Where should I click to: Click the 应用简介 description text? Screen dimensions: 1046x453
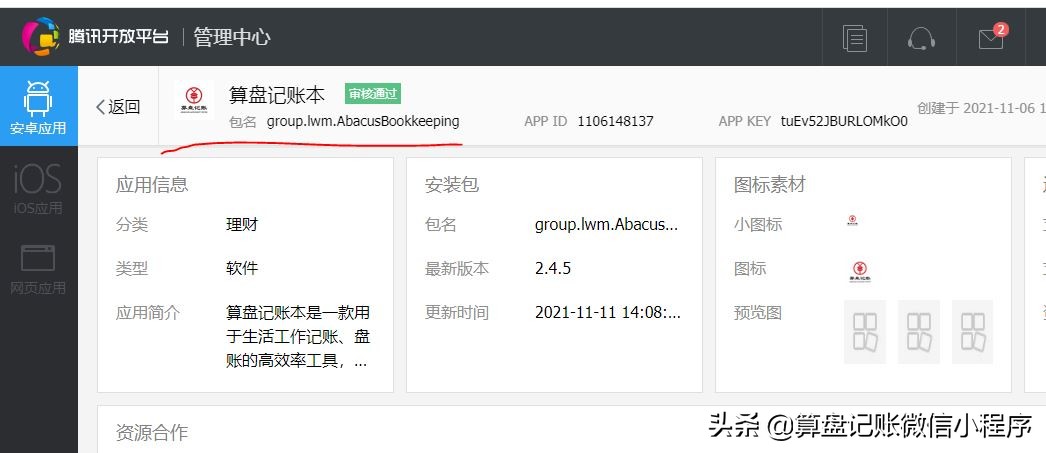click(298, 337)
